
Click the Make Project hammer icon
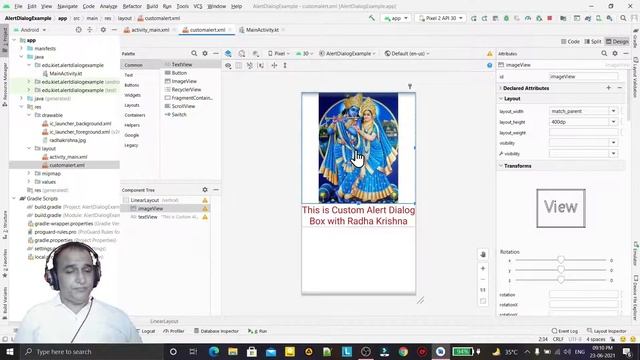(371, 18)
